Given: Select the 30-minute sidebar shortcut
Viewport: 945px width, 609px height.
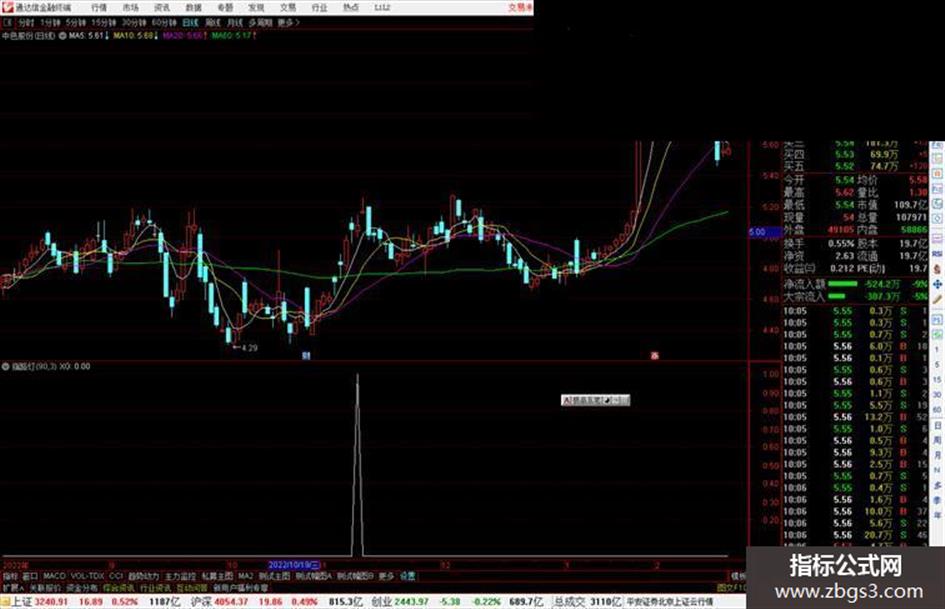Looking at the screenshot, I should (937, 394).
